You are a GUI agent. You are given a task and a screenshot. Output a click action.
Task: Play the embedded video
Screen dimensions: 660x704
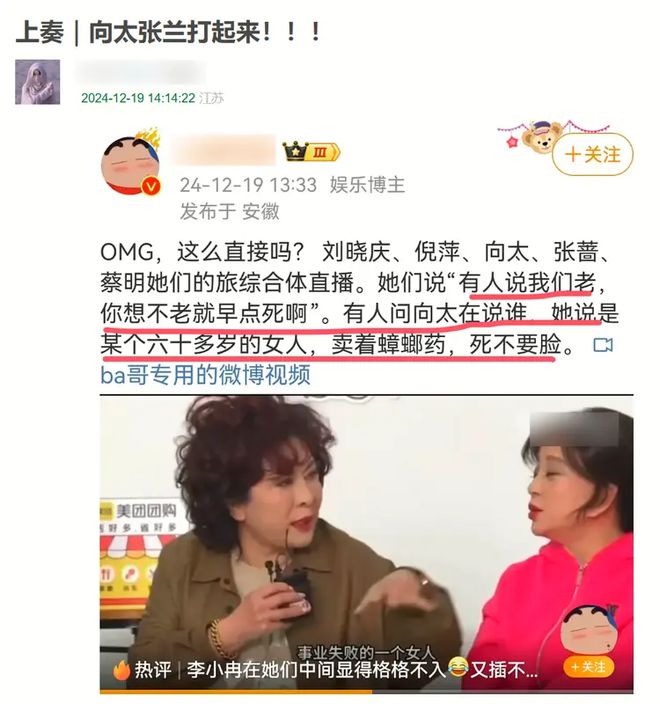point(366,545)
